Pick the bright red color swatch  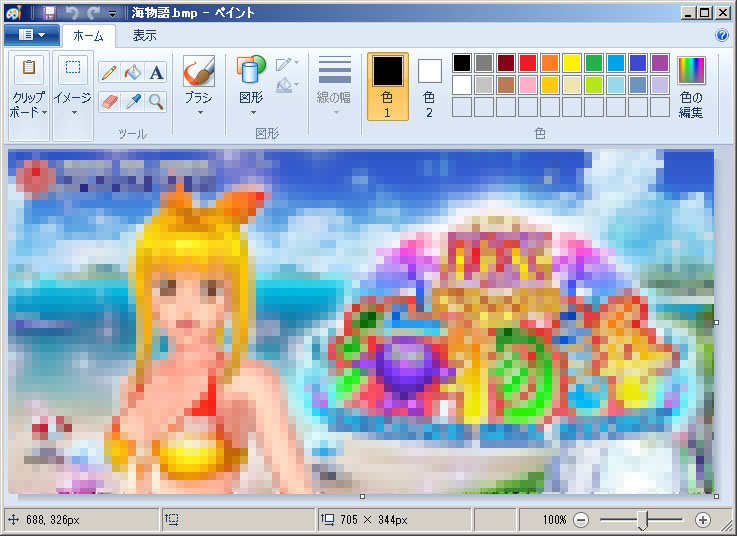click(x=528, y=63)
